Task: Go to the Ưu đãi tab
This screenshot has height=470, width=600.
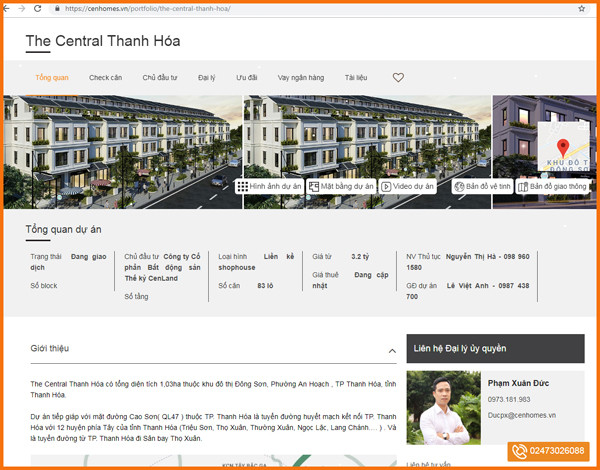Action: pos(247,77)
